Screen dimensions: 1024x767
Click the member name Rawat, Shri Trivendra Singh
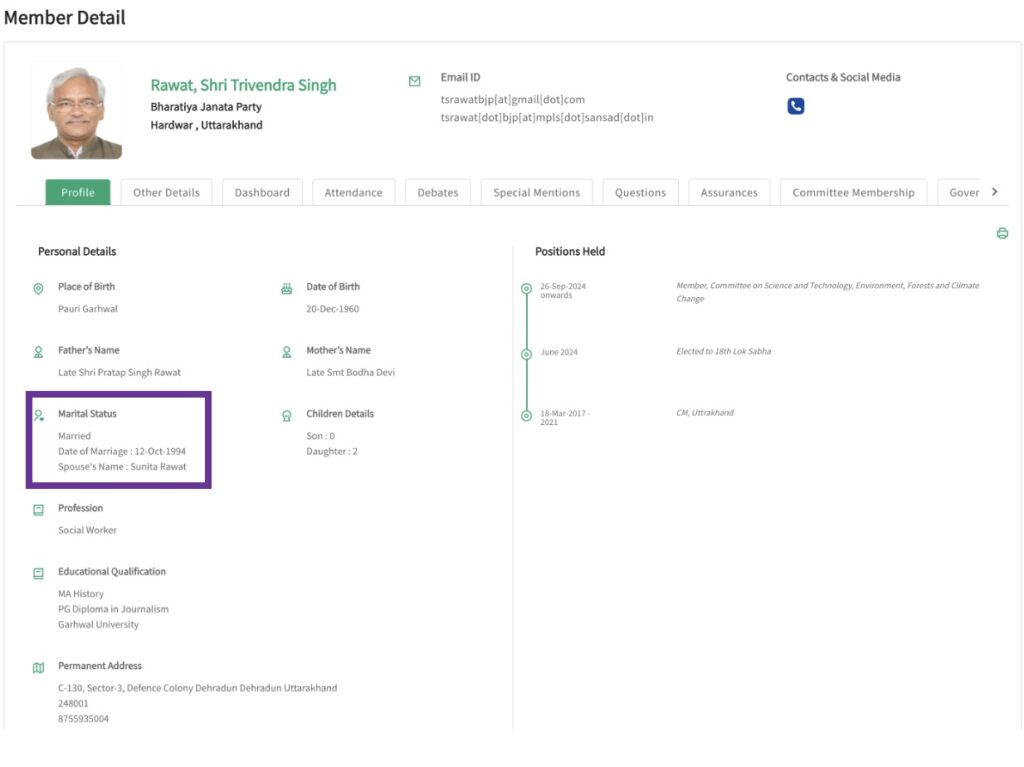pos(243,85)
